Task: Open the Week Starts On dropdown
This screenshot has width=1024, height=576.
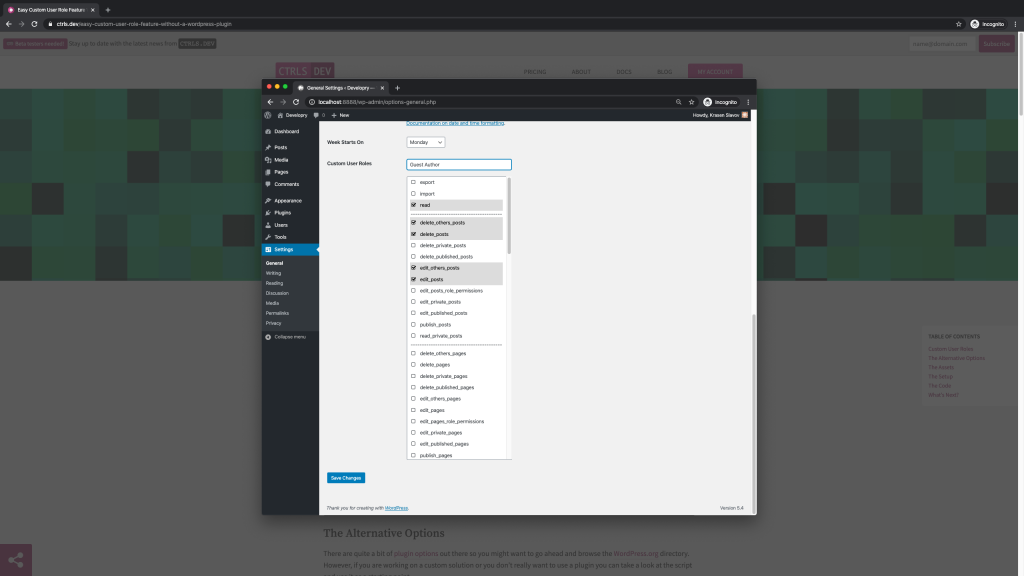Action: coord(425,142)
